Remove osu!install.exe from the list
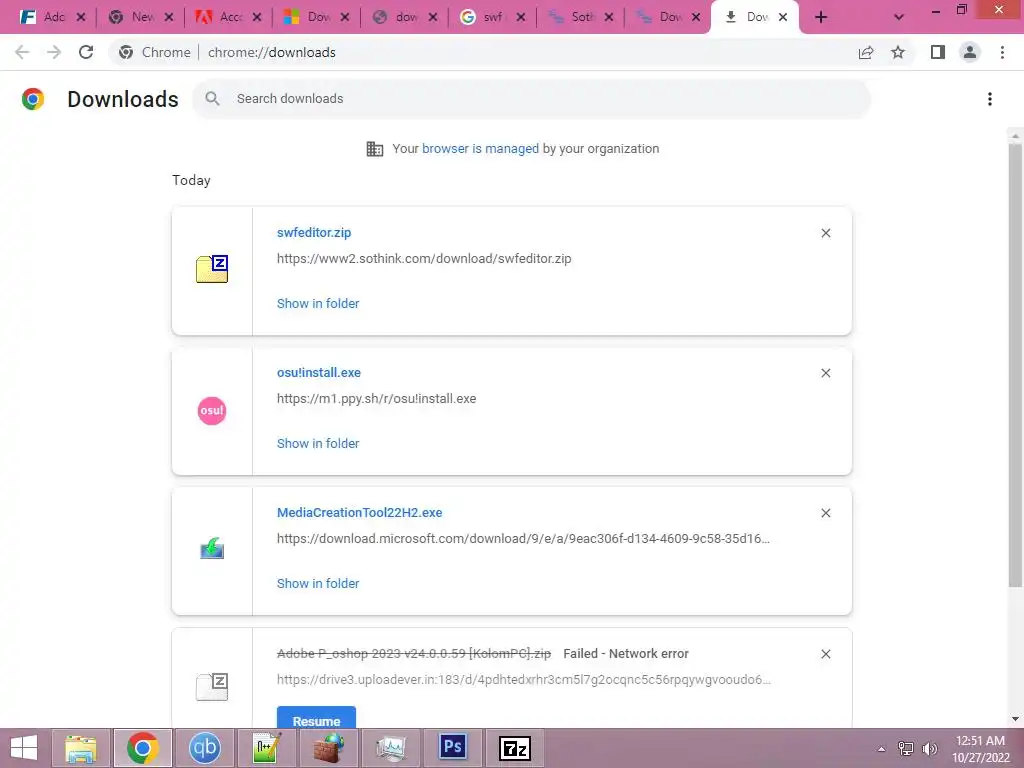1024x768 pixels. pos(825,373)
